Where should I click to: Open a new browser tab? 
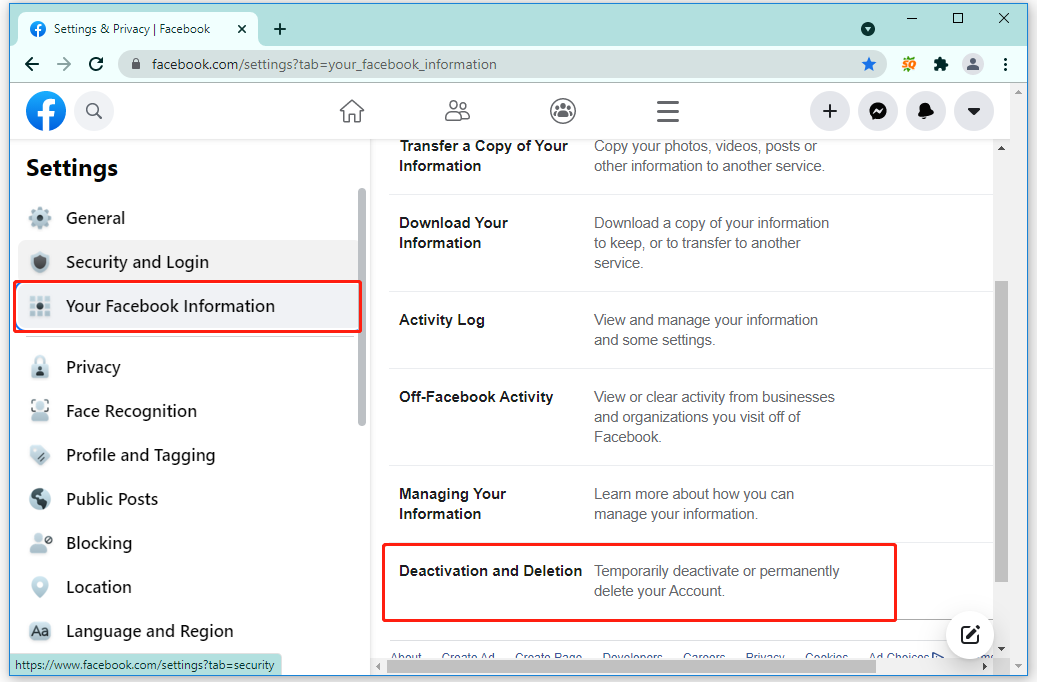280,29
